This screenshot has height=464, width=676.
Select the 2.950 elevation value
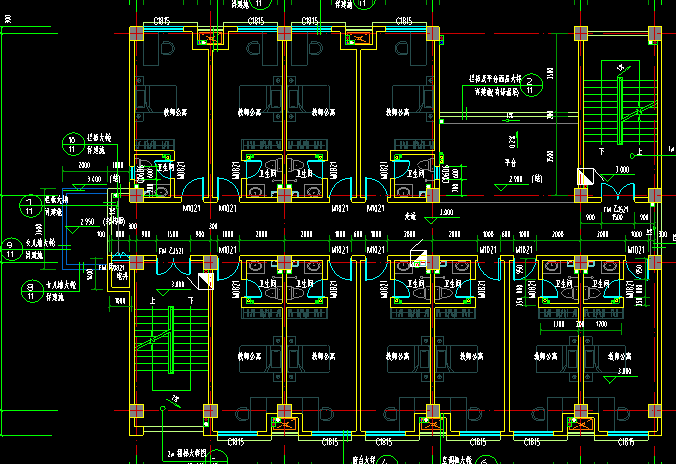click(x=87, y=222)
